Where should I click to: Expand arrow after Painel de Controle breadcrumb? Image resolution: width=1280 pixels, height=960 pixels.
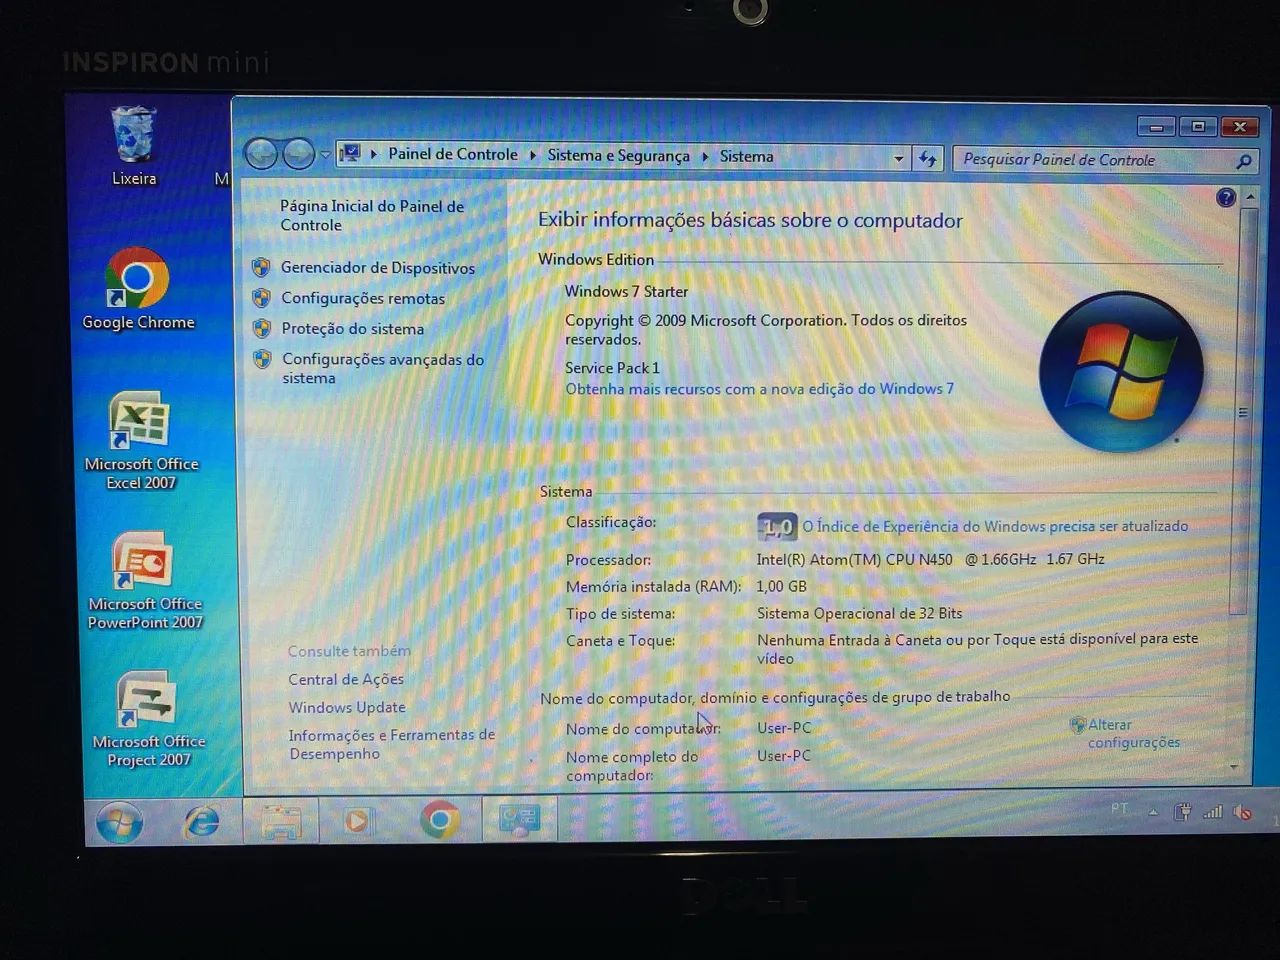pyautogui.click(x=533, y=155)
